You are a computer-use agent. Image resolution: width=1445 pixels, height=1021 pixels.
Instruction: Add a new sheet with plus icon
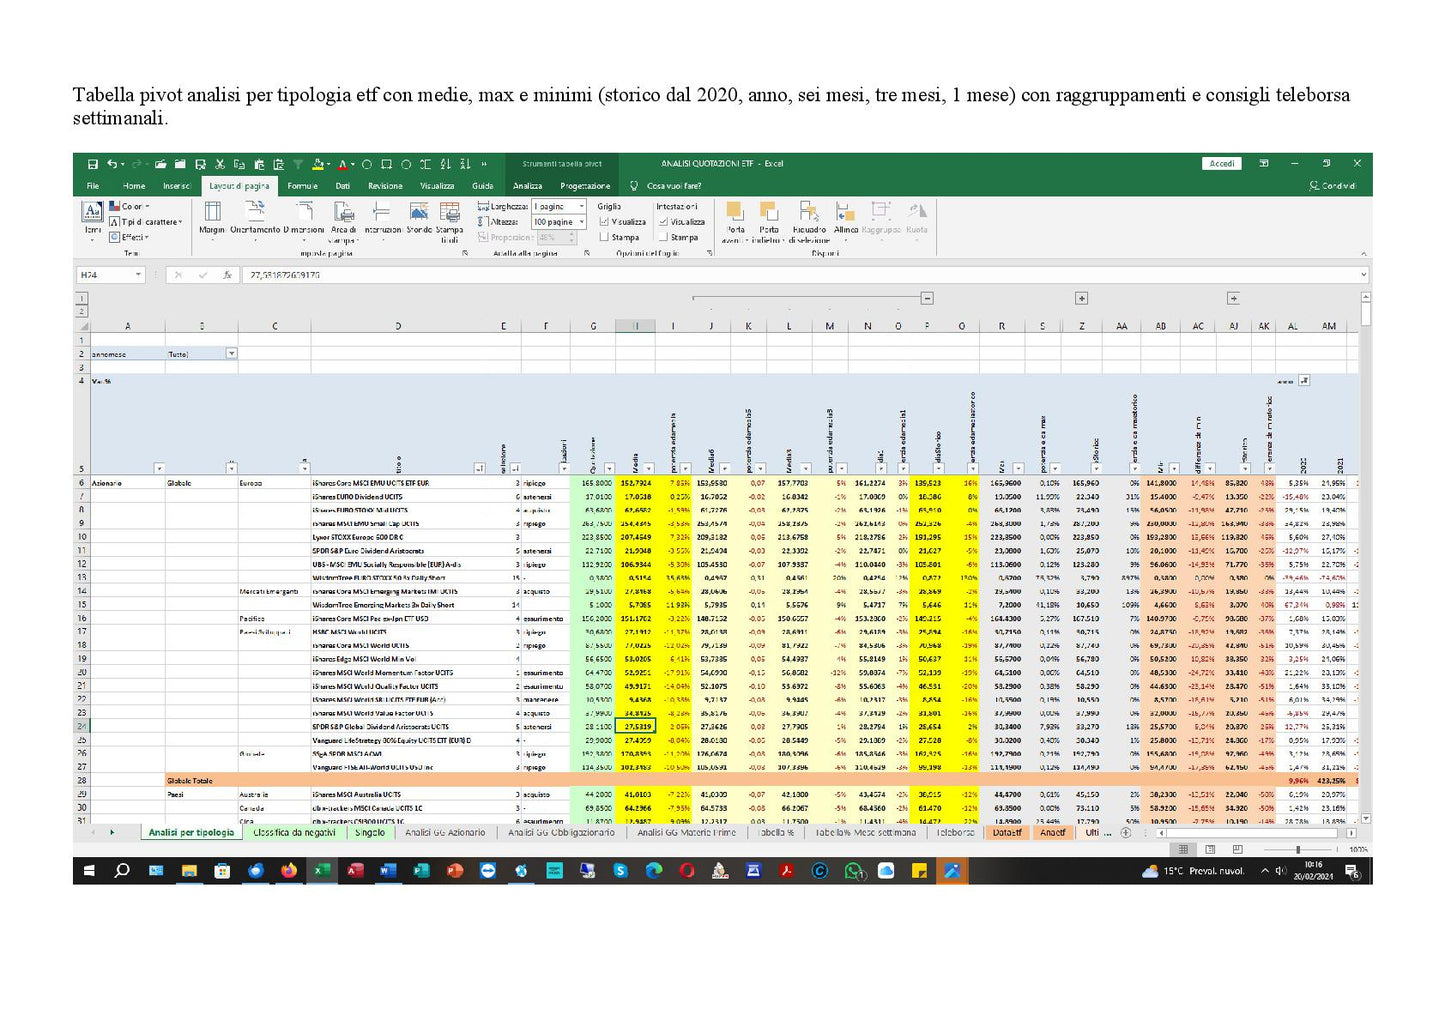tap(1126, 832)
